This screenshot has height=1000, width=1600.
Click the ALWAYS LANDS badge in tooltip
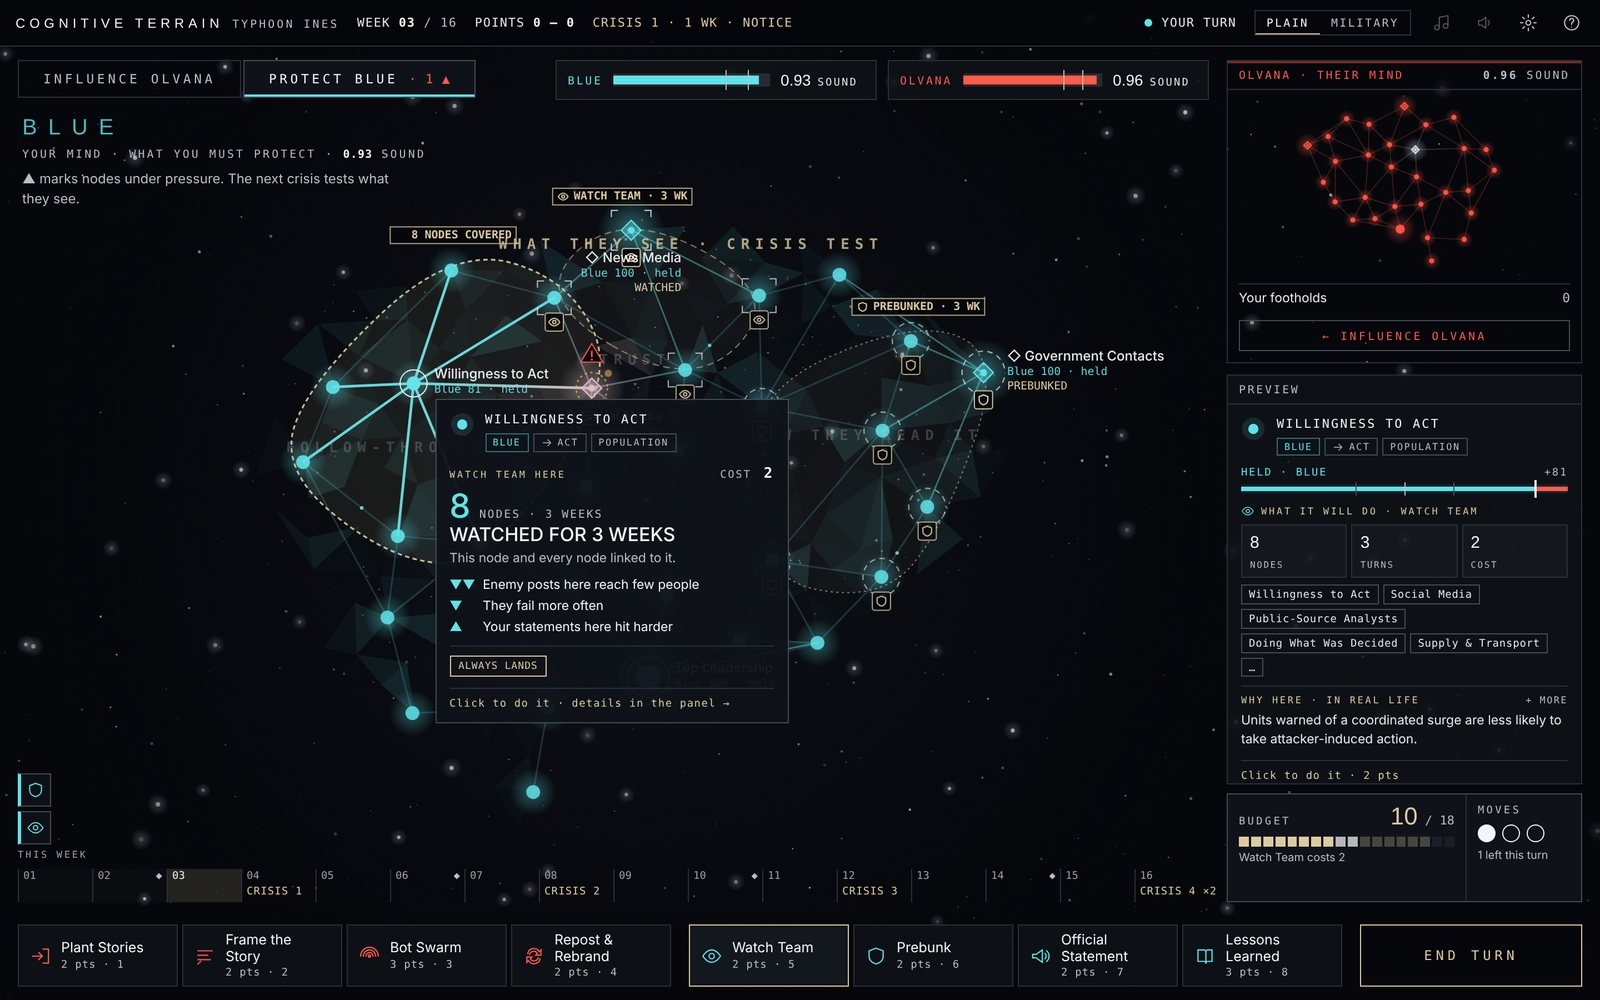[498, 665]
